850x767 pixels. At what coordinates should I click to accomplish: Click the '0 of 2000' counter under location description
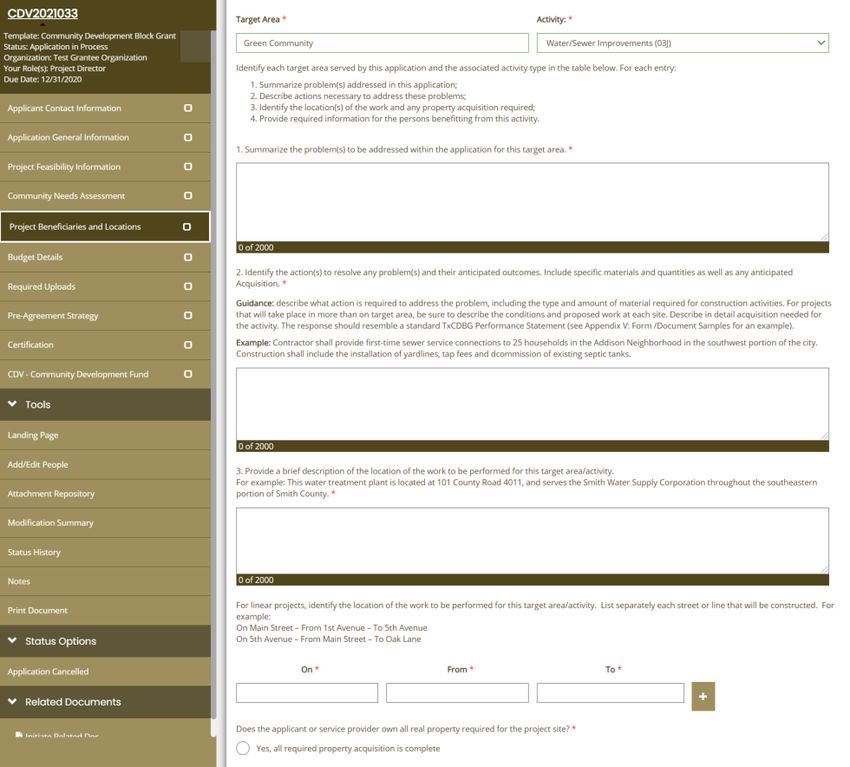tap(256, 580)
